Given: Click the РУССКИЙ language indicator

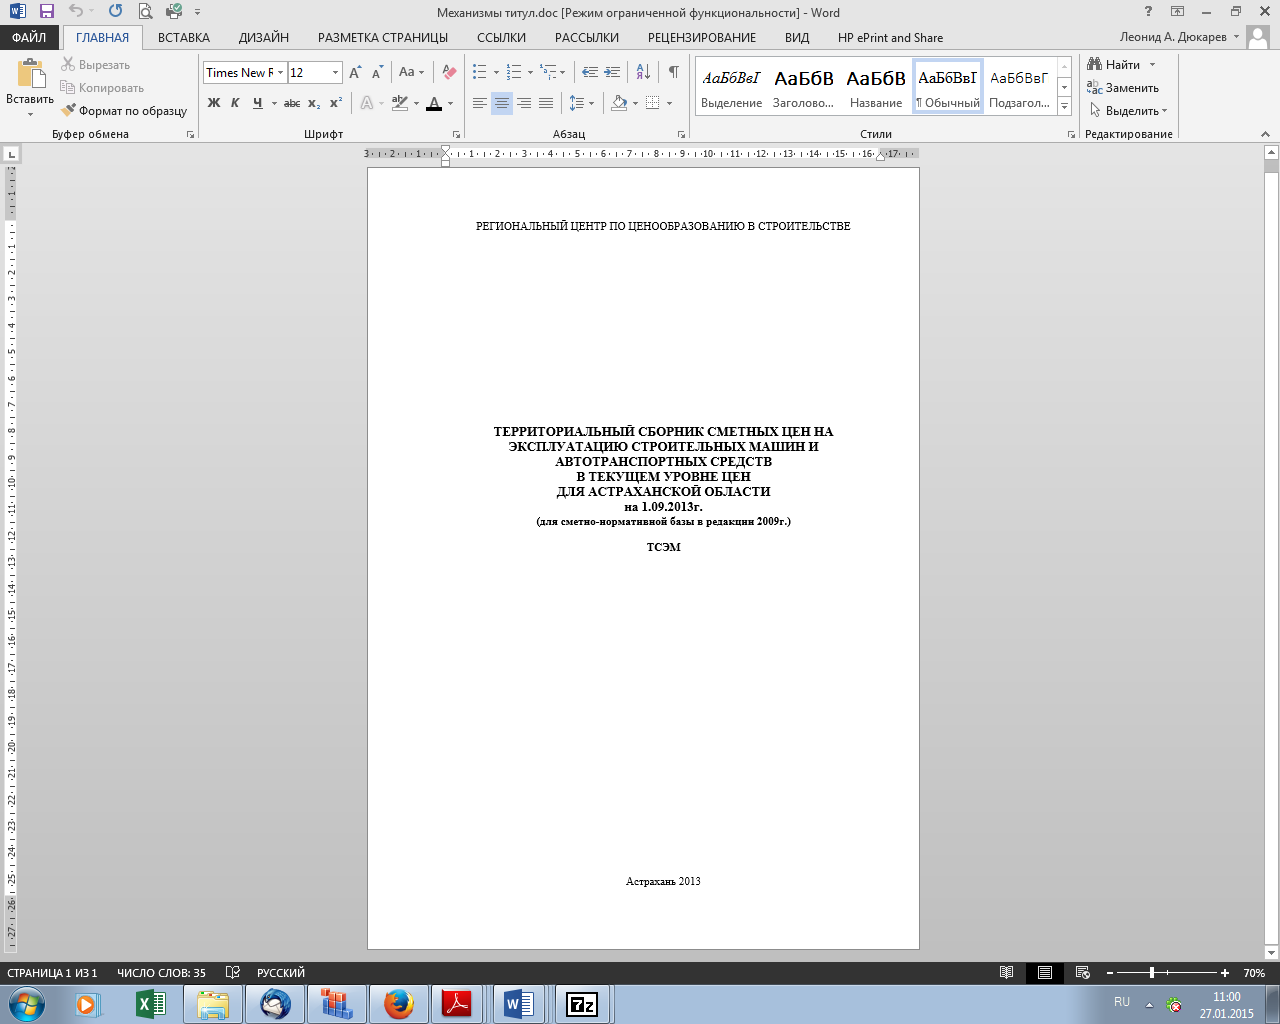Looking at the screenshot, I should [281, 973].
